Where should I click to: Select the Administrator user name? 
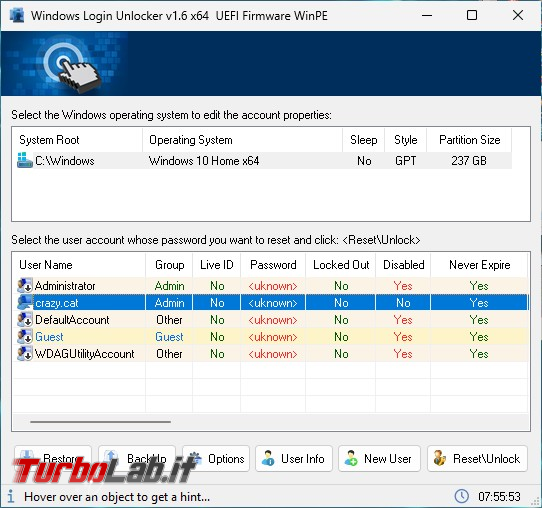point(65,286)
